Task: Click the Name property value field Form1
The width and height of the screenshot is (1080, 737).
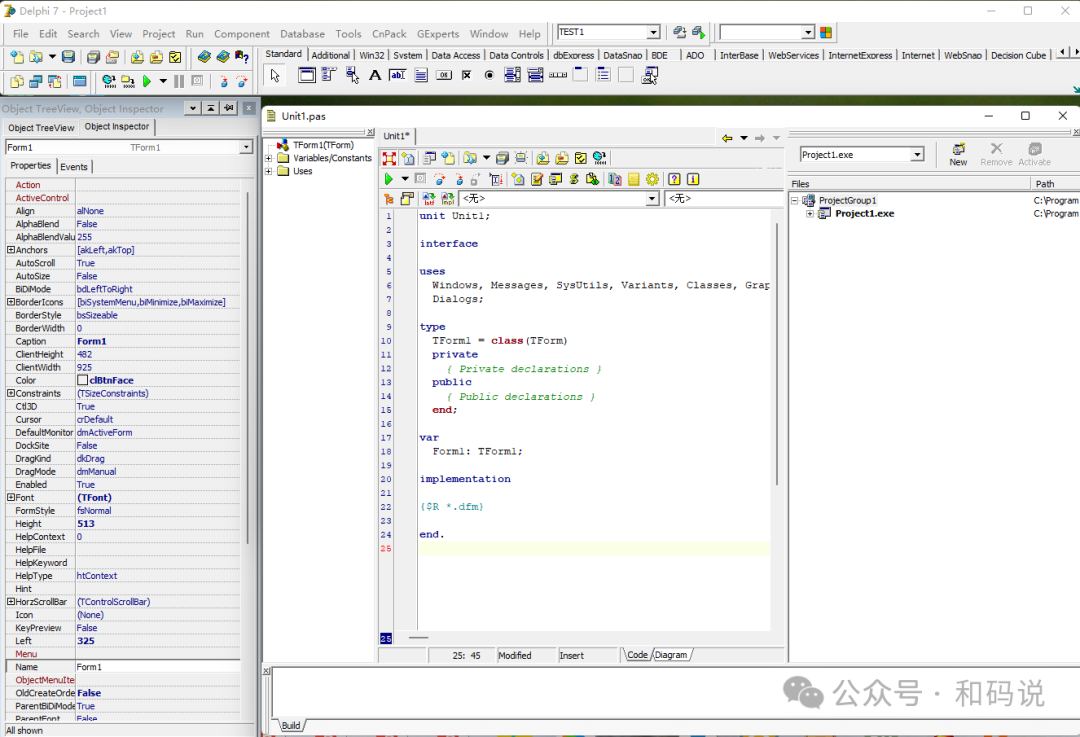Action: point(158,667)
